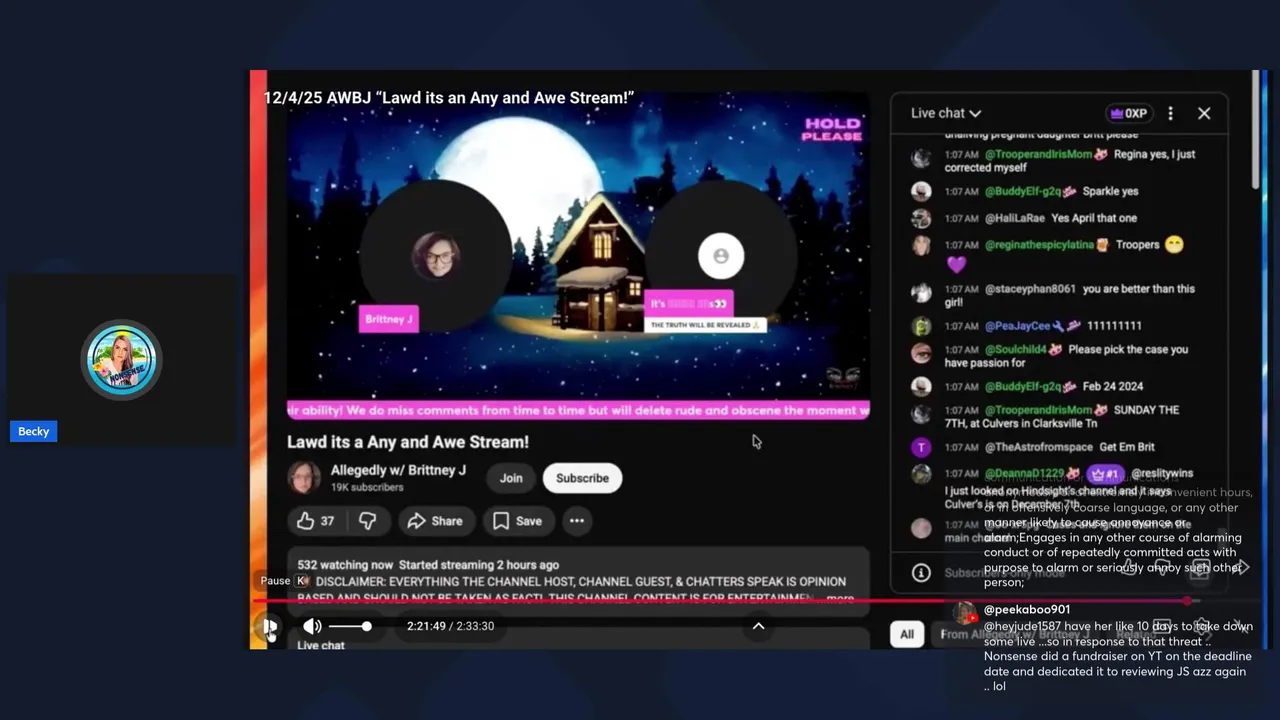Close the live chat panel
The width and height of the screenshot is (1280, 720).
point(1204,114)
